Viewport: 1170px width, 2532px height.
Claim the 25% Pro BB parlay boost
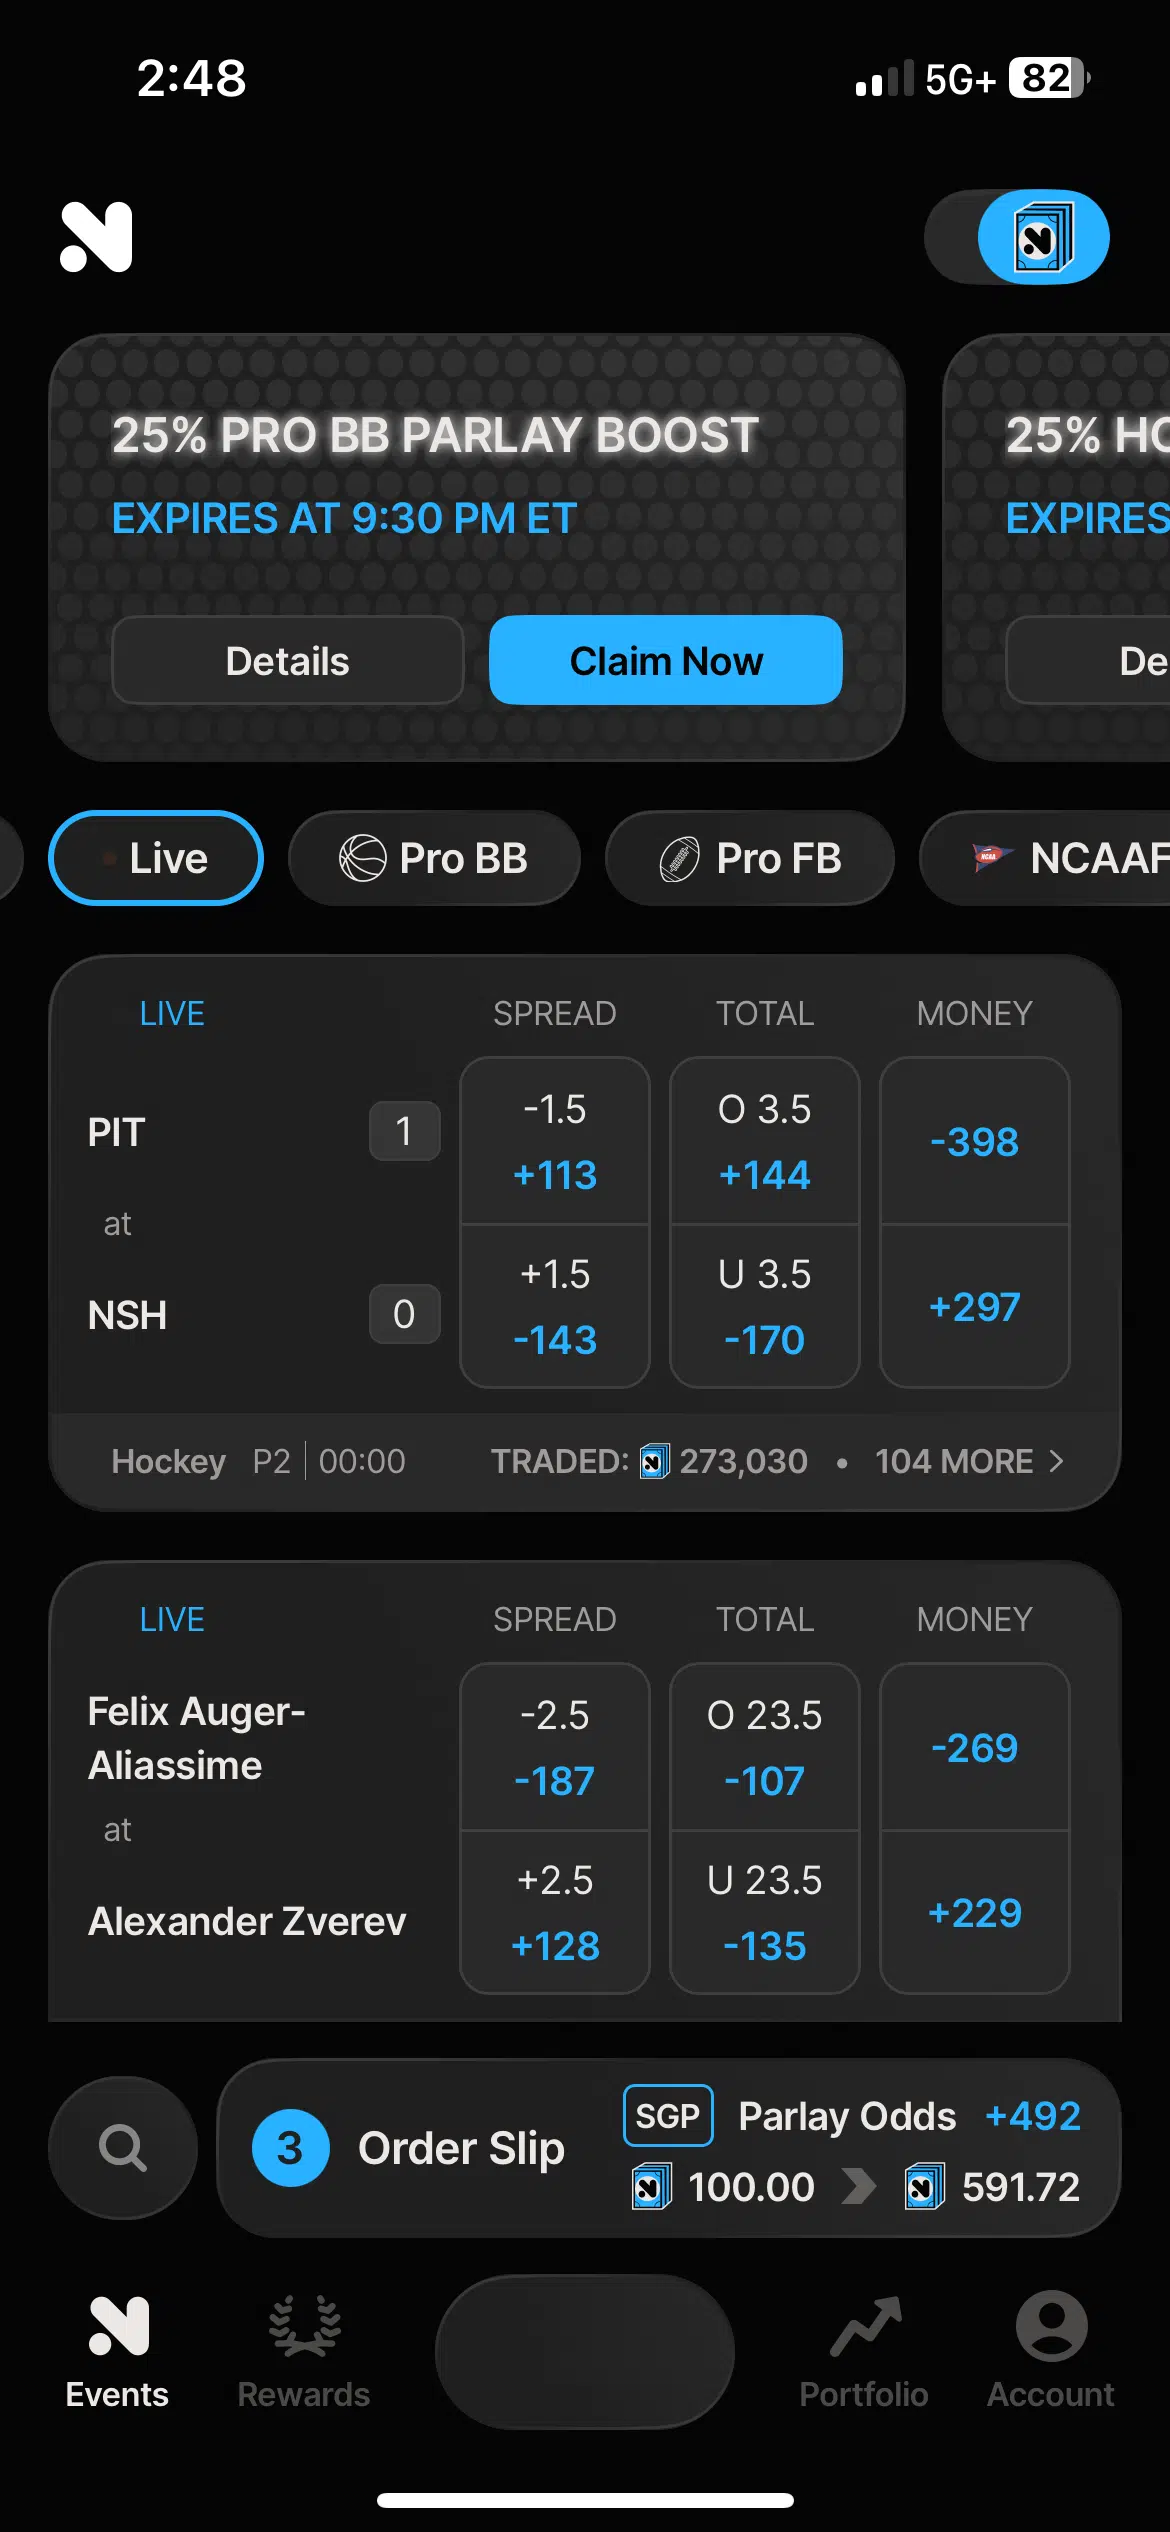pyautogui.click(x=665, y=660)
